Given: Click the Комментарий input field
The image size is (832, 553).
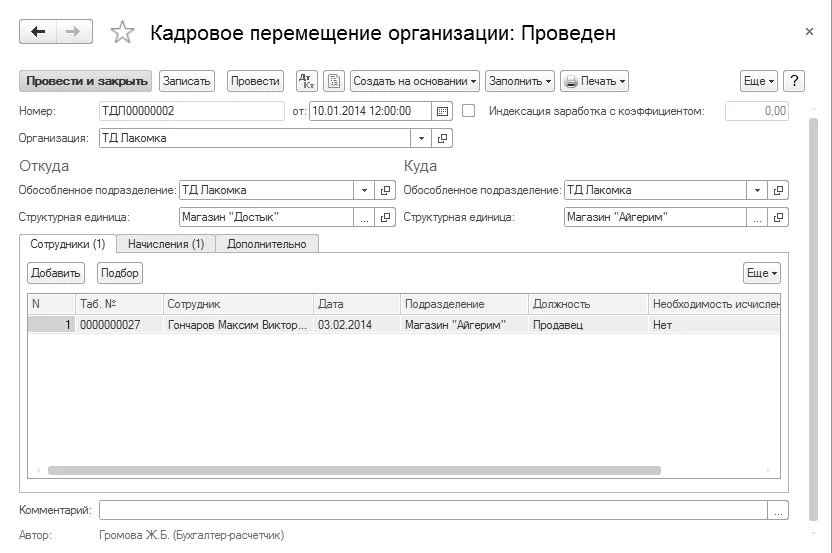Looking at the screenshot, I should pos(433,511).
